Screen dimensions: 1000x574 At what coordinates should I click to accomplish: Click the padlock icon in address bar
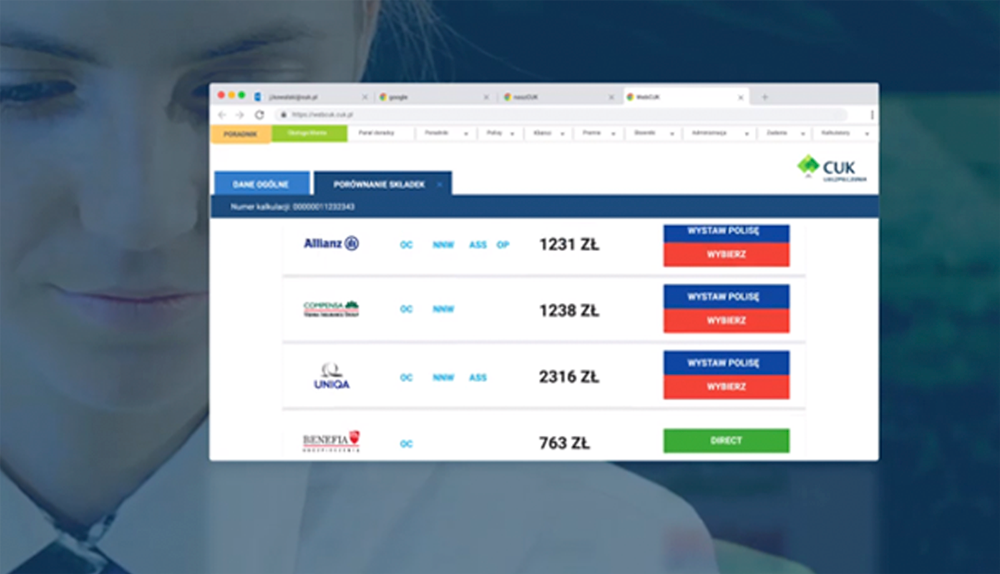click(284, 115)
